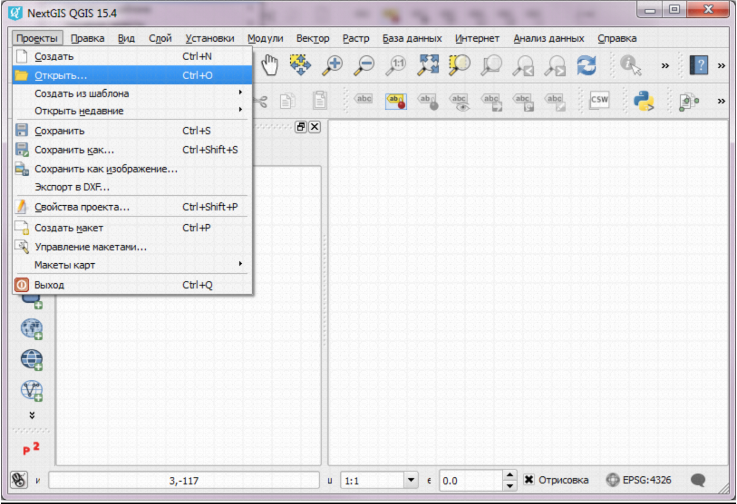Open the messages log speech bubble
This screenshot has height=504, width=737.
coord(698,480)
